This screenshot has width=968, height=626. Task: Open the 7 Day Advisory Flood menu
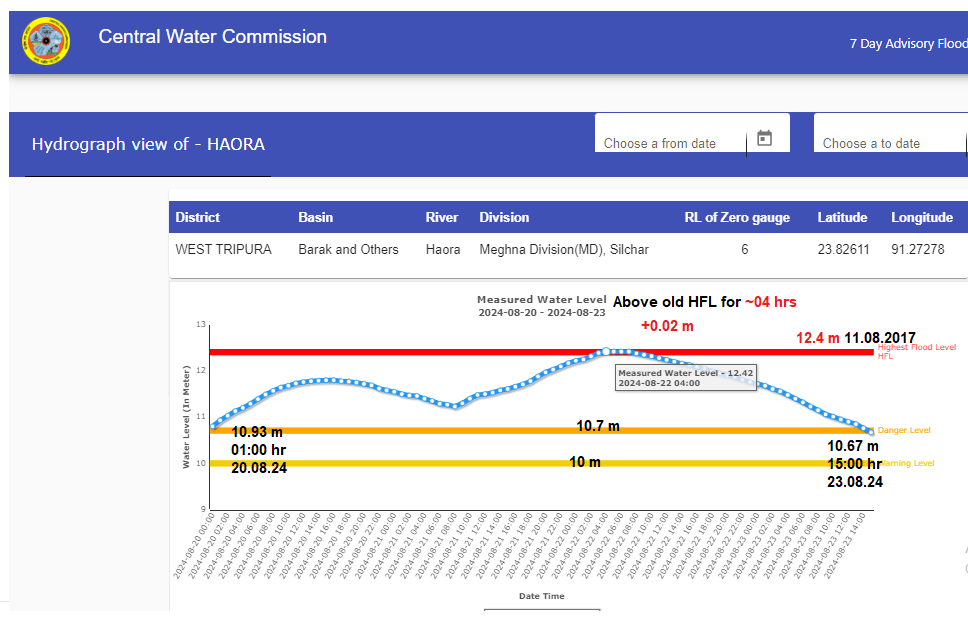click(x=907, y=43)
